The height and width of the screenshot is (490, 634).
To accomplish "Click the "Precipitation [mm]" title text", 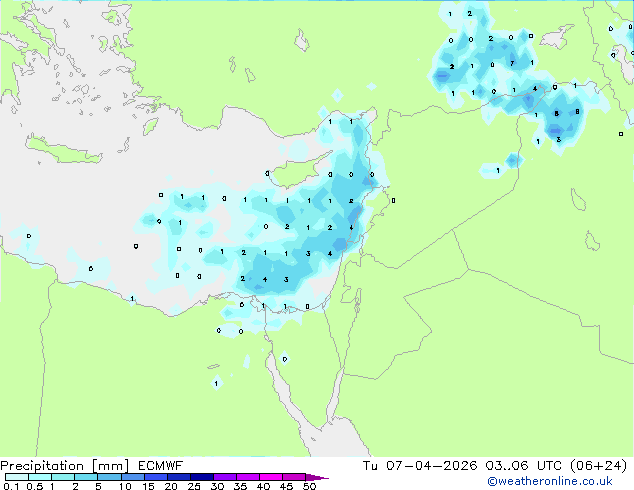I will [x=65, y=466].
